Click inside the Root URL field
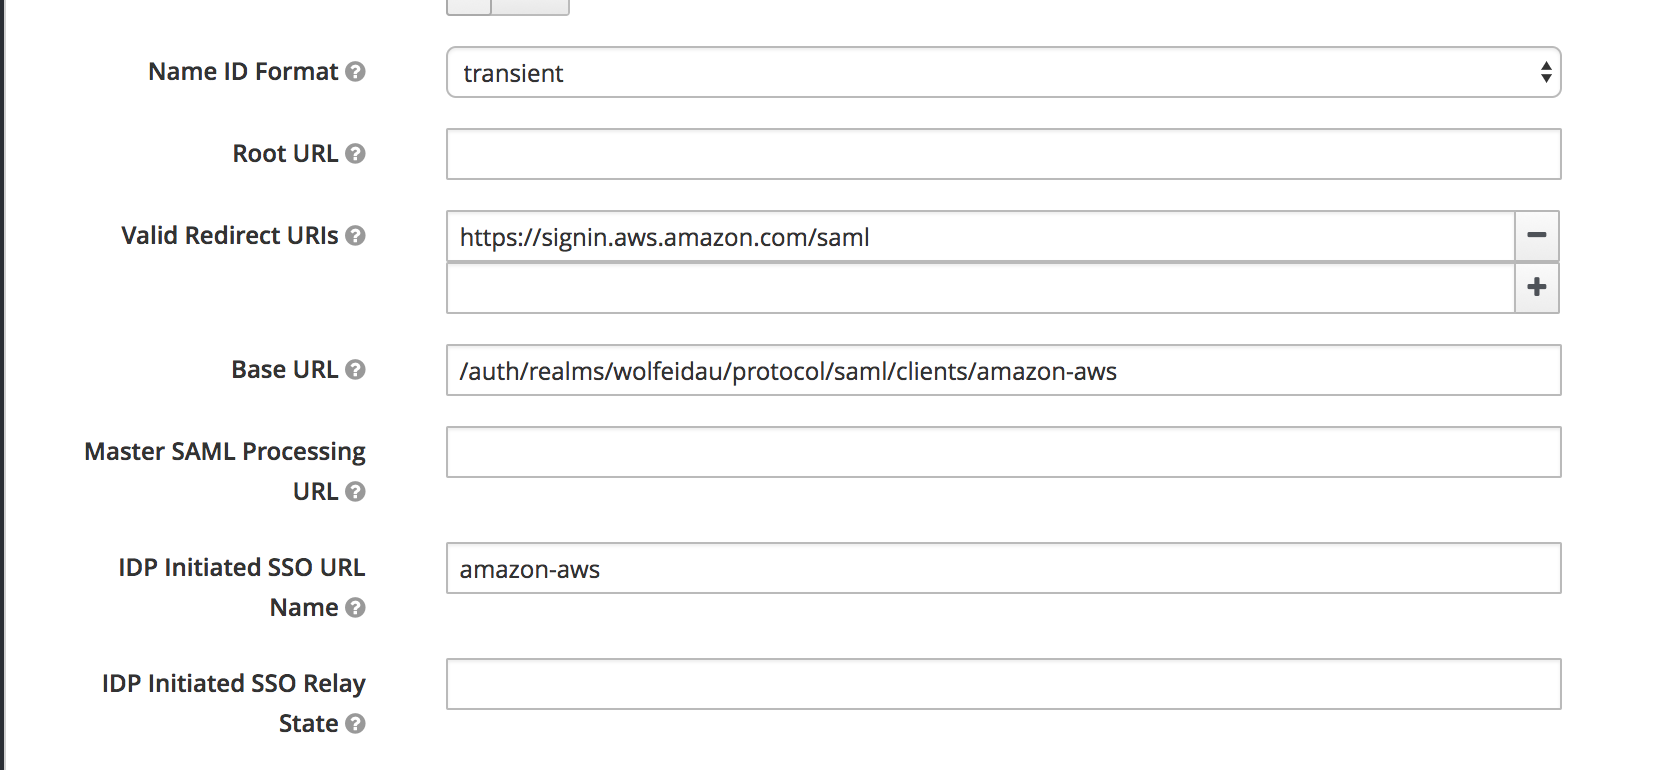This screenshot has width=1656, height=770. 1003,154
